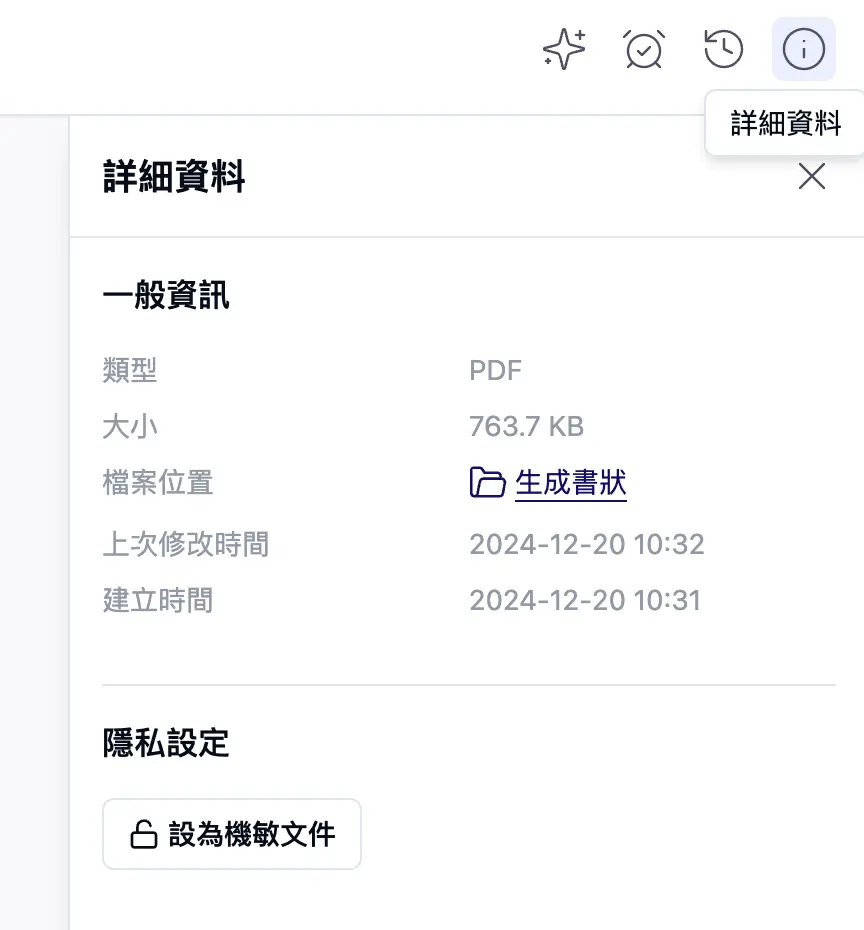Click the 上次修改時間 field label
Screen dimensions: 864x930
(185, 544)
